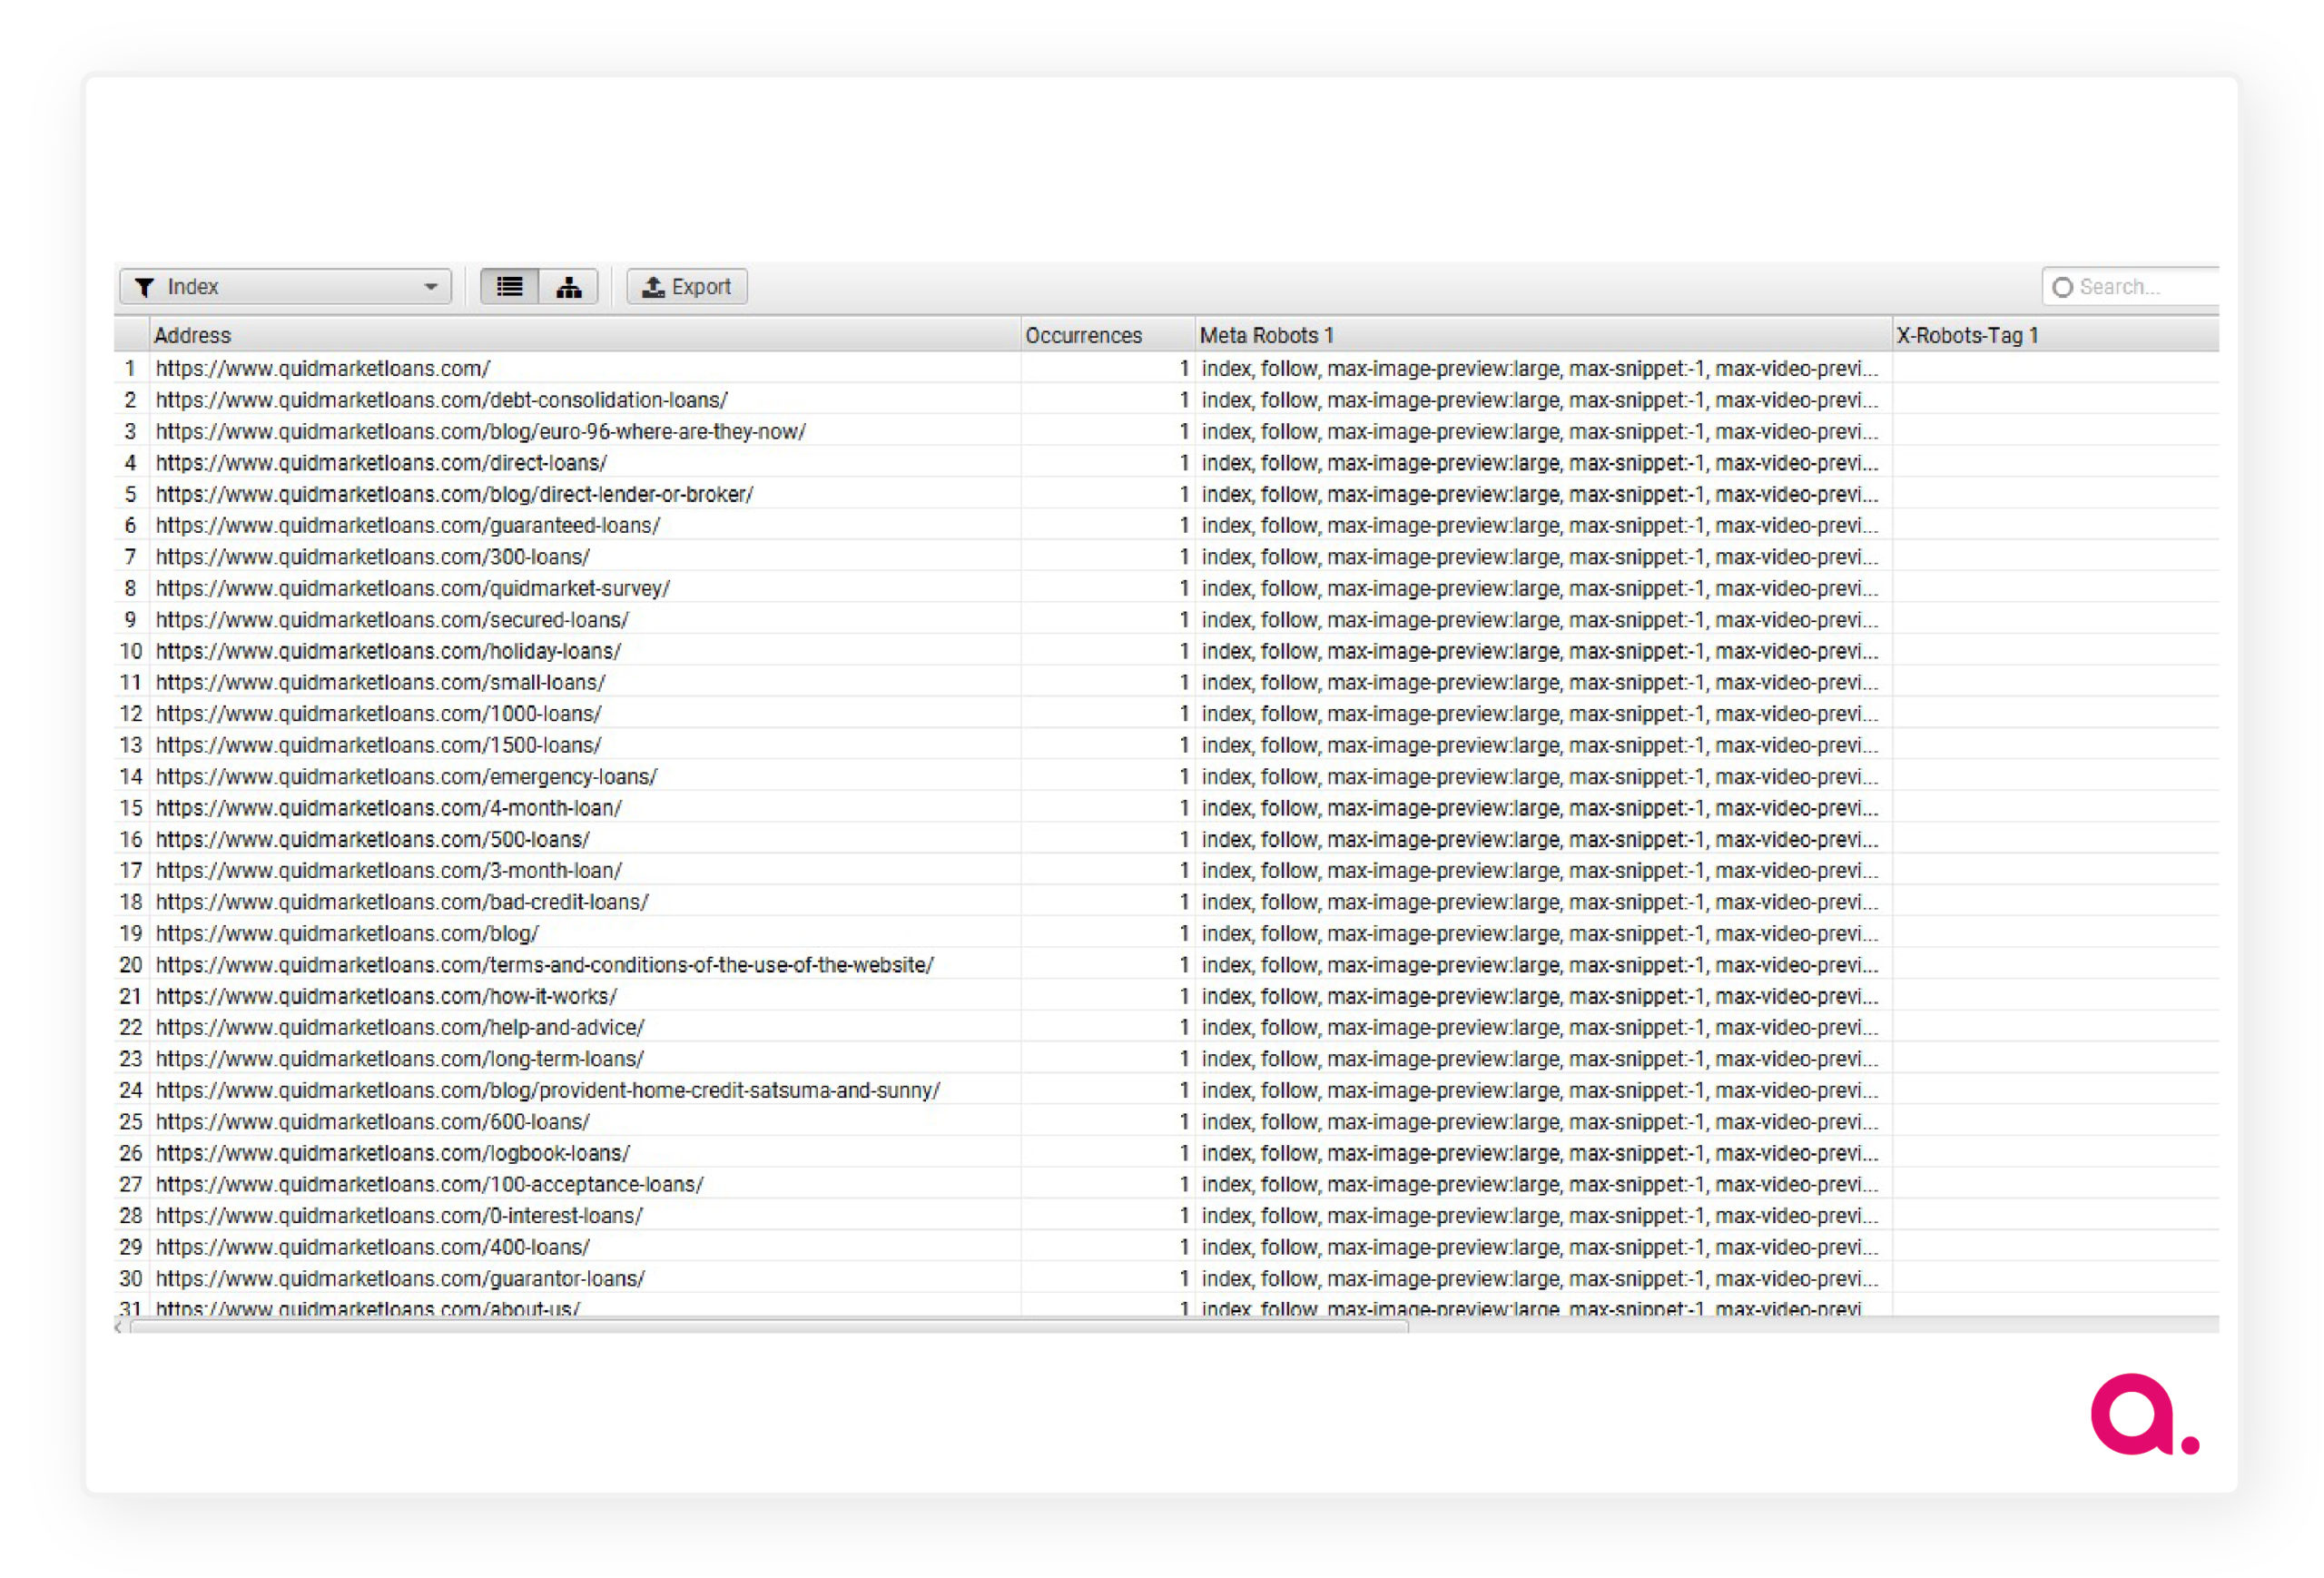
Task: Select the logbook-loans URL
Action: coord(393,1153)
